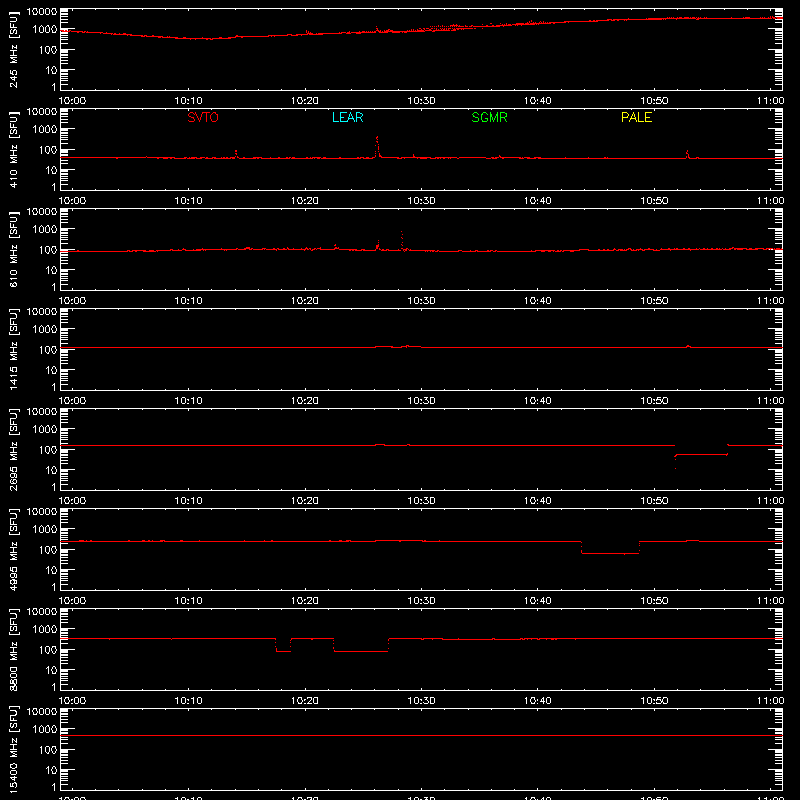This screenshot has height=800, width=800.
Task: Click the green SGMR station label
Action: [489, 117]
